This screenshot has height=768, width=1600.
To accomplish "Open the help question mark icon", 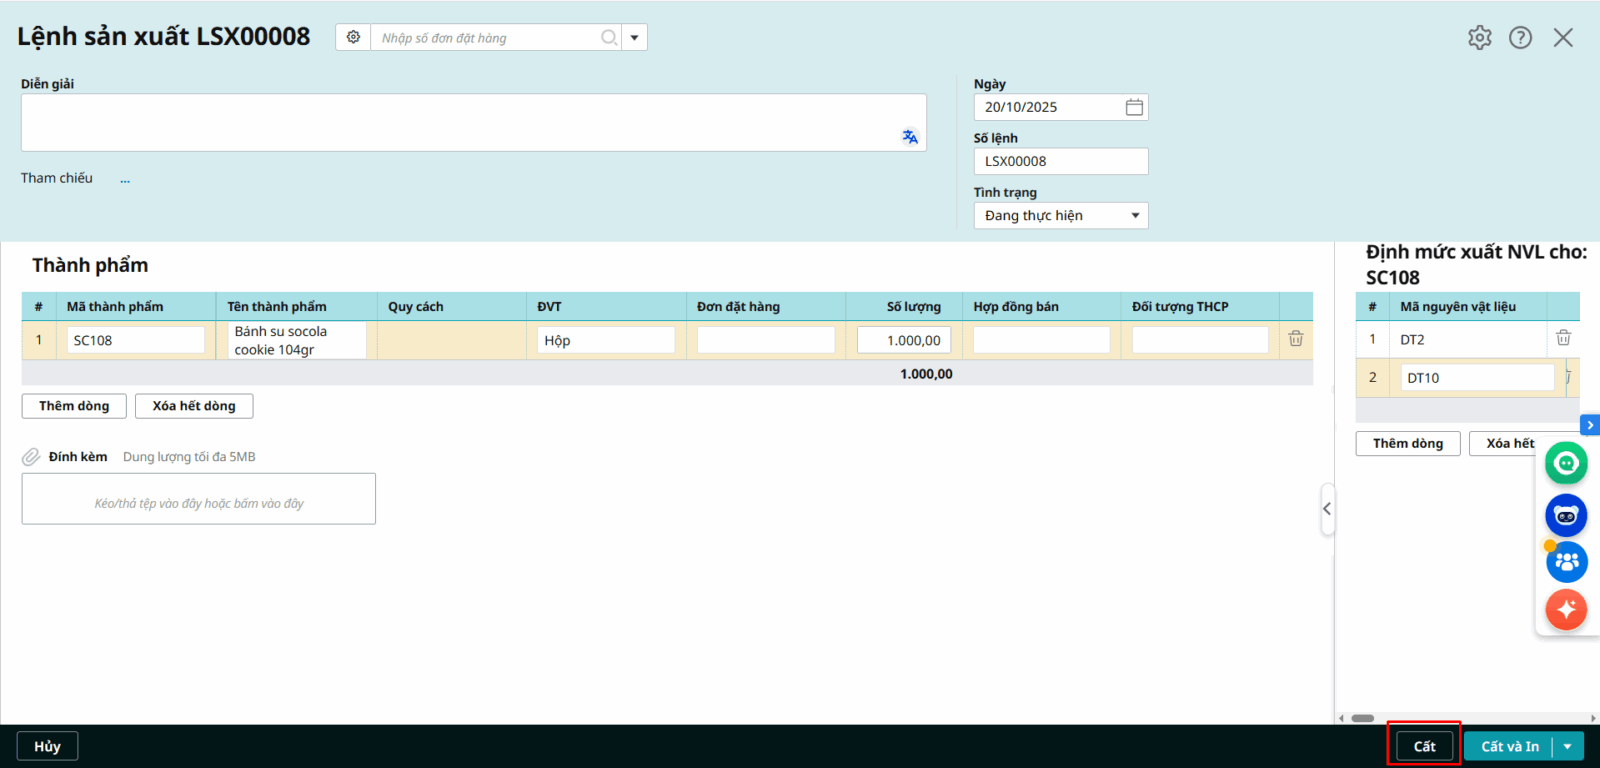I will coord(1520,38).
